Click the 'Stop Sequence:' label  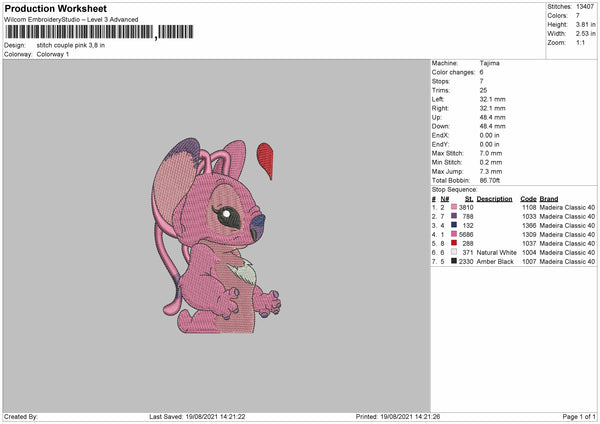point(455,189)
